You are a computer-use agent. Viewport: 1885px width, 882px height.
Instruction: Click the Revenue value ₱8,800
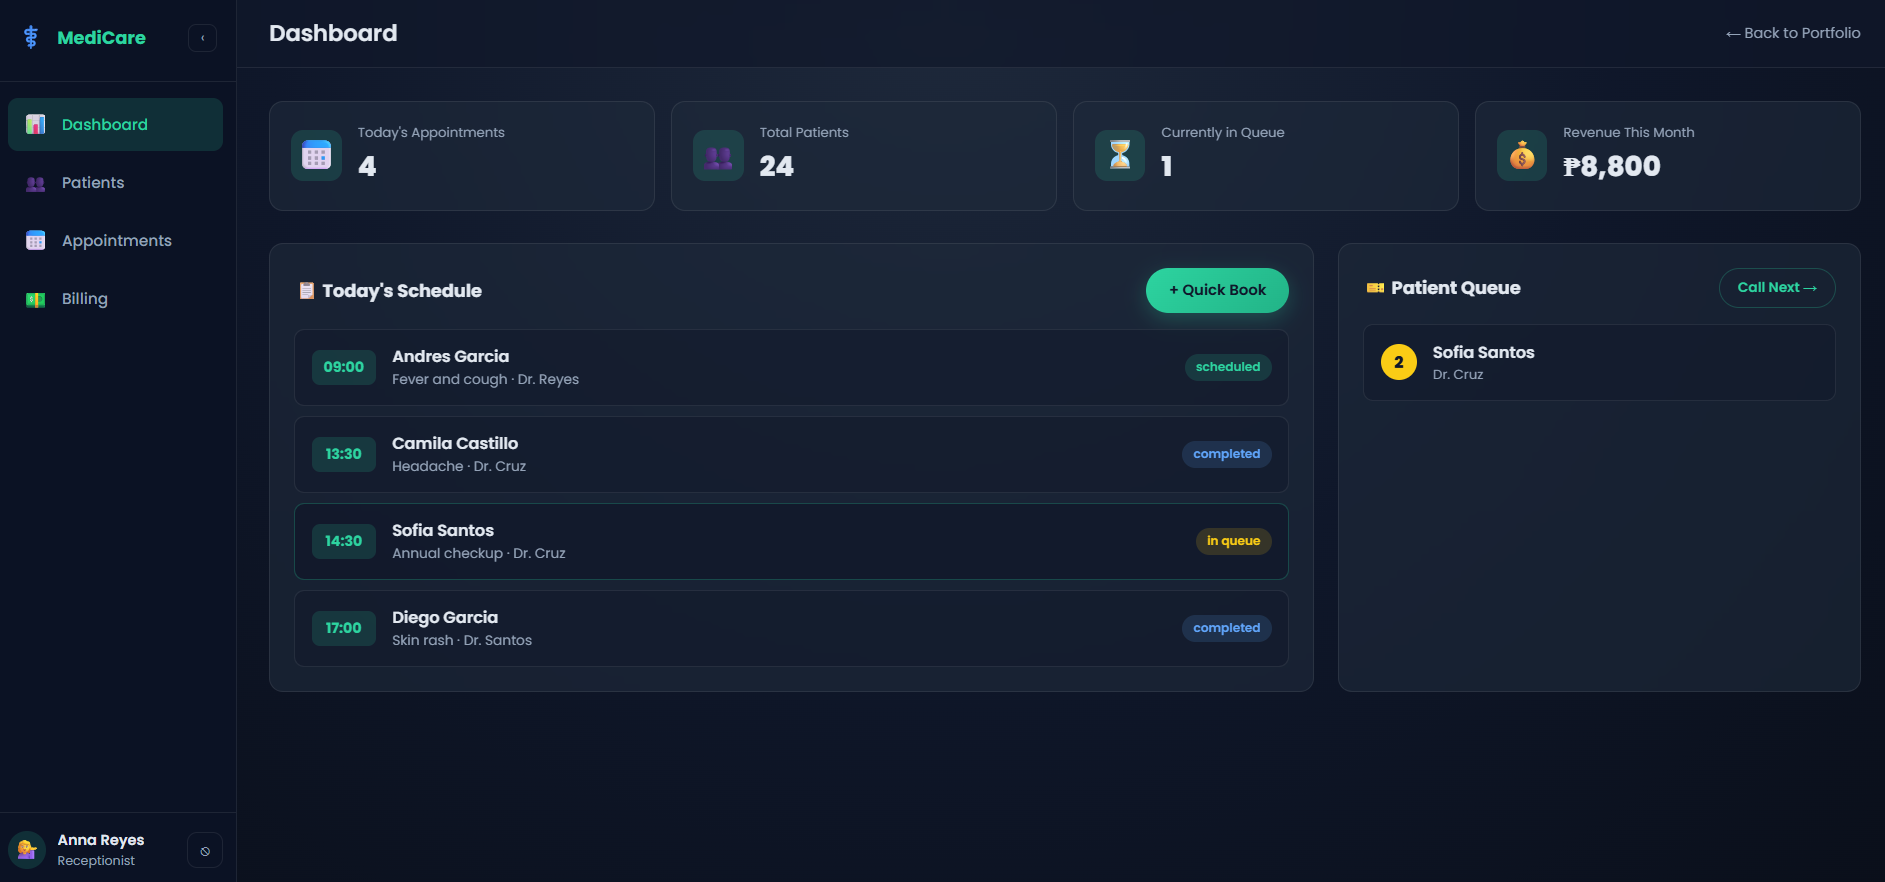(1612, 166)
